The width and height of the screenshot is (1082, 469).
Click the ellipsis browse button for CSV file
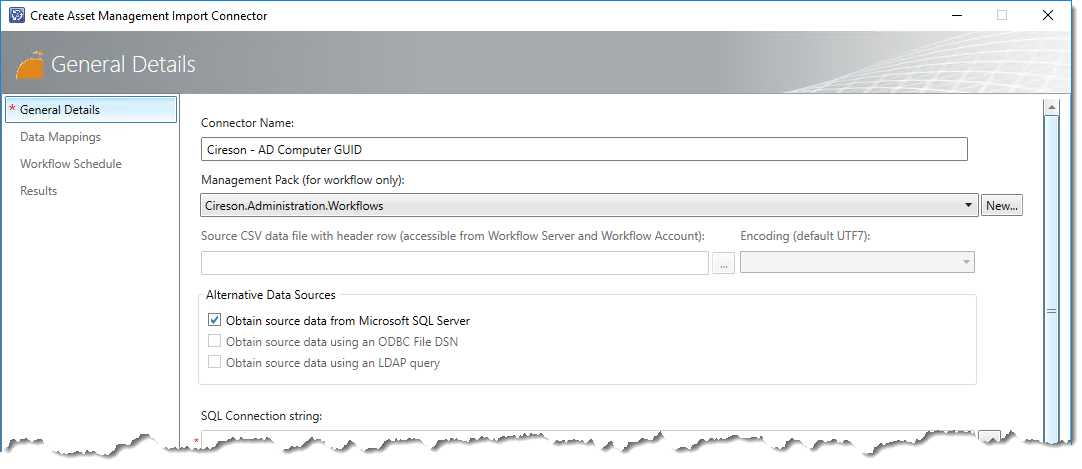point(723,263)
